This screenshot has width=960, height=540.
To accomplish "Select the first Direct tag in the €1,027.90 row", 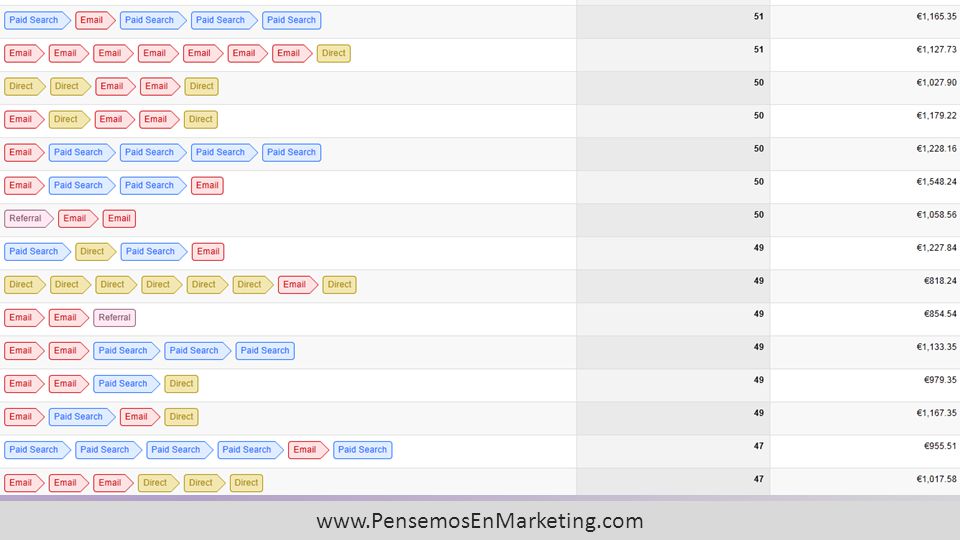I will click(x=24, y=86).
